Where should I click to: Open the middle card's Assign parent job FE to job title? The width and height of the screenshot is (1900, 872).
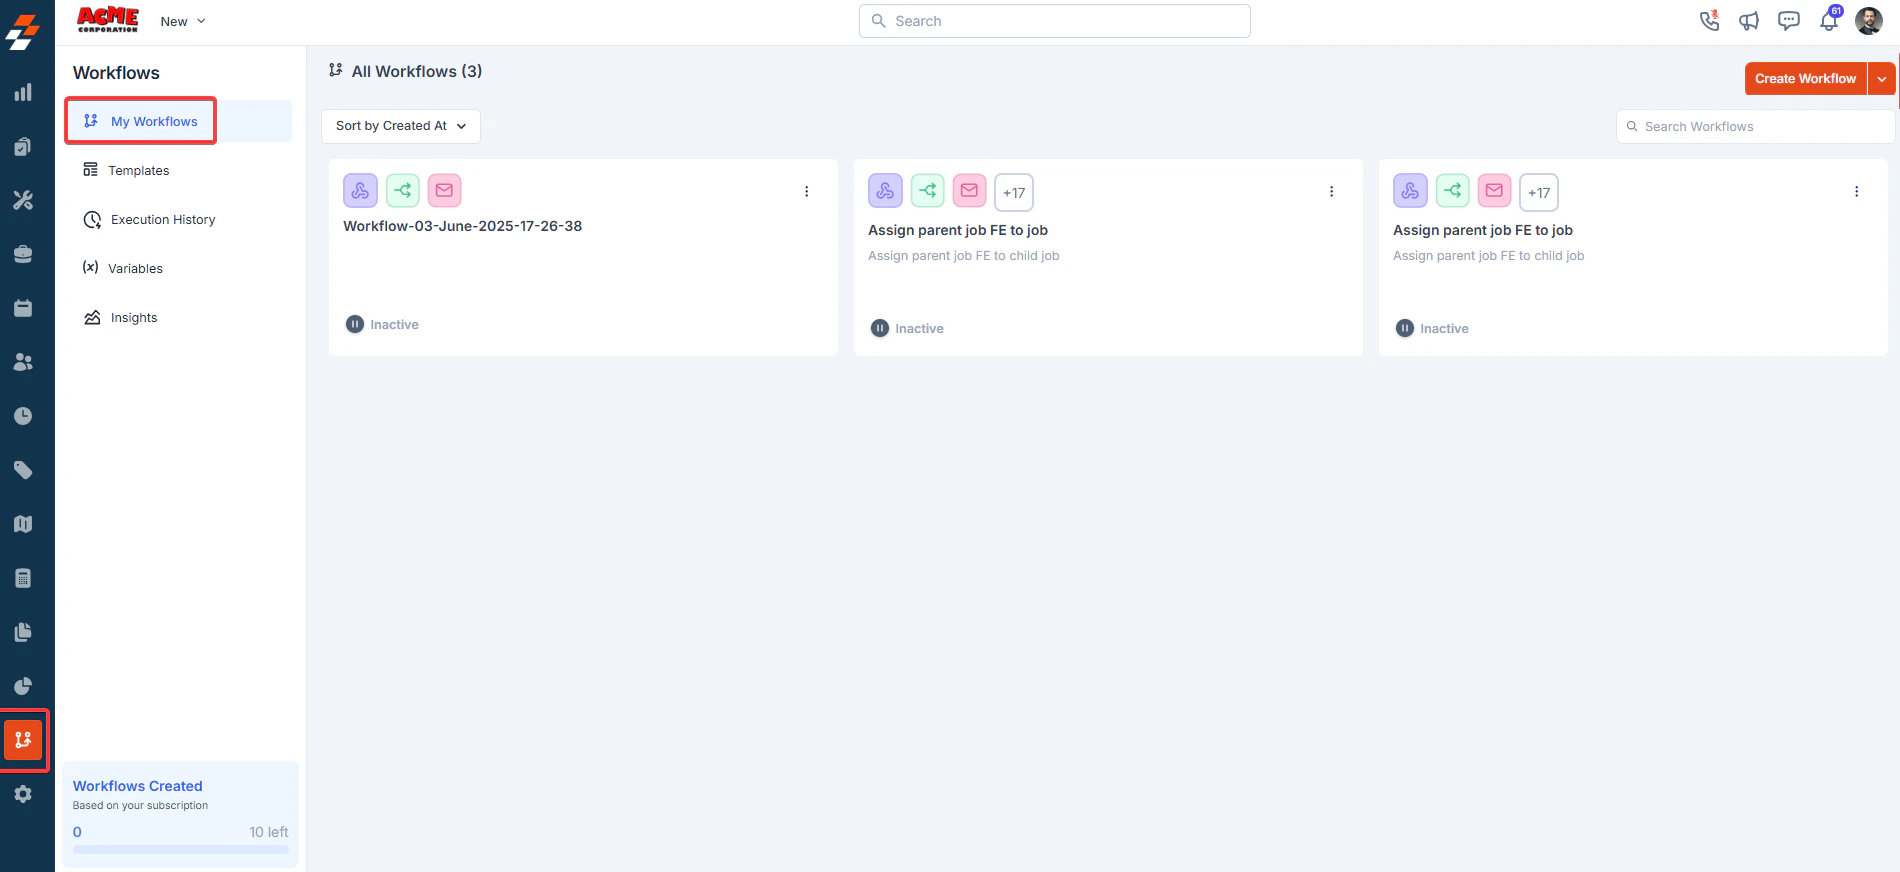point(958,230)
